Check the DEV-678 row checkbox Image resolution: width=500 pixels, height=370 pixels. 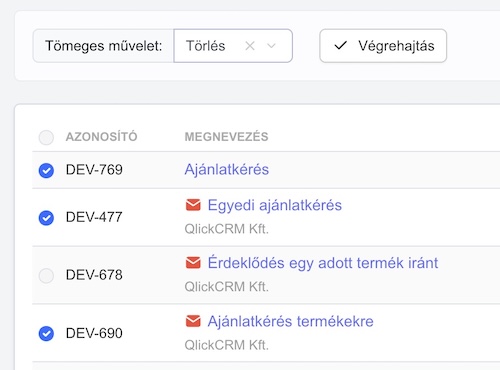click(x=46, y=276)
